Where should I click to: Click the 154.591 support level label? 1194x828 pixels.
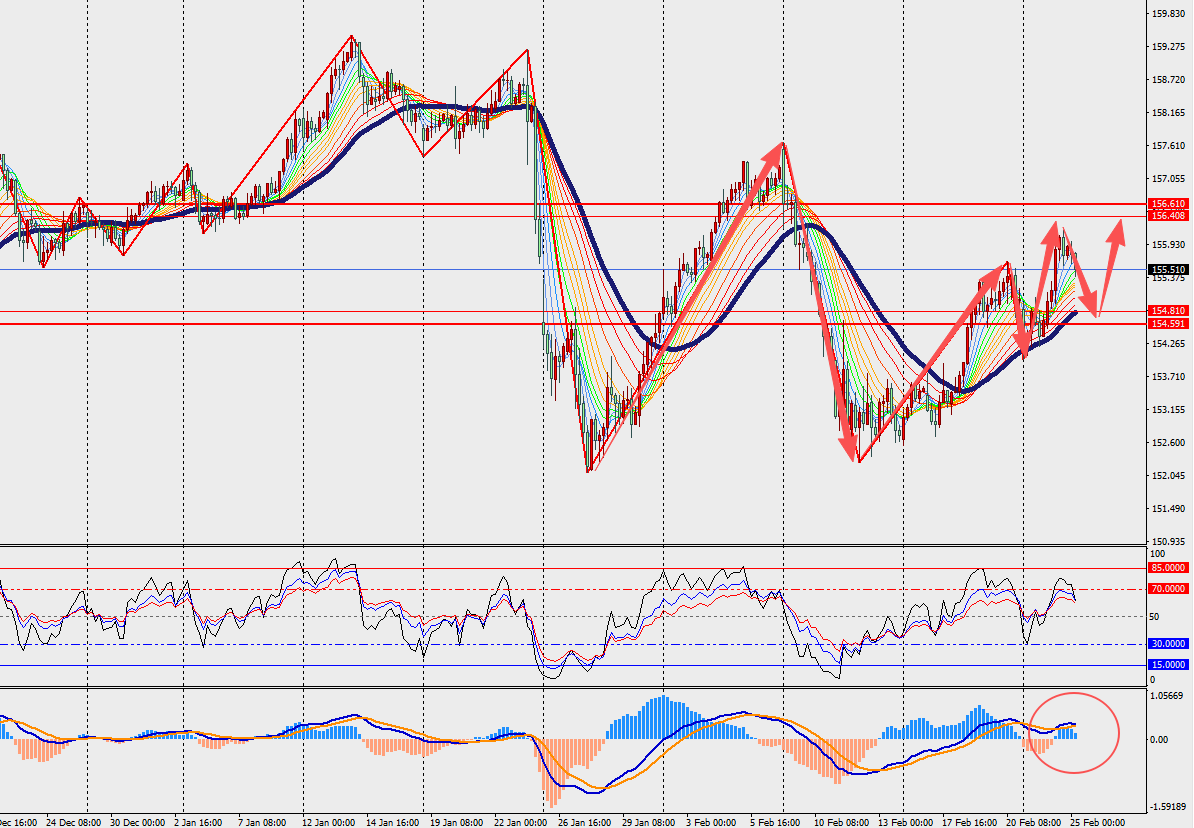coord(1168,324)
